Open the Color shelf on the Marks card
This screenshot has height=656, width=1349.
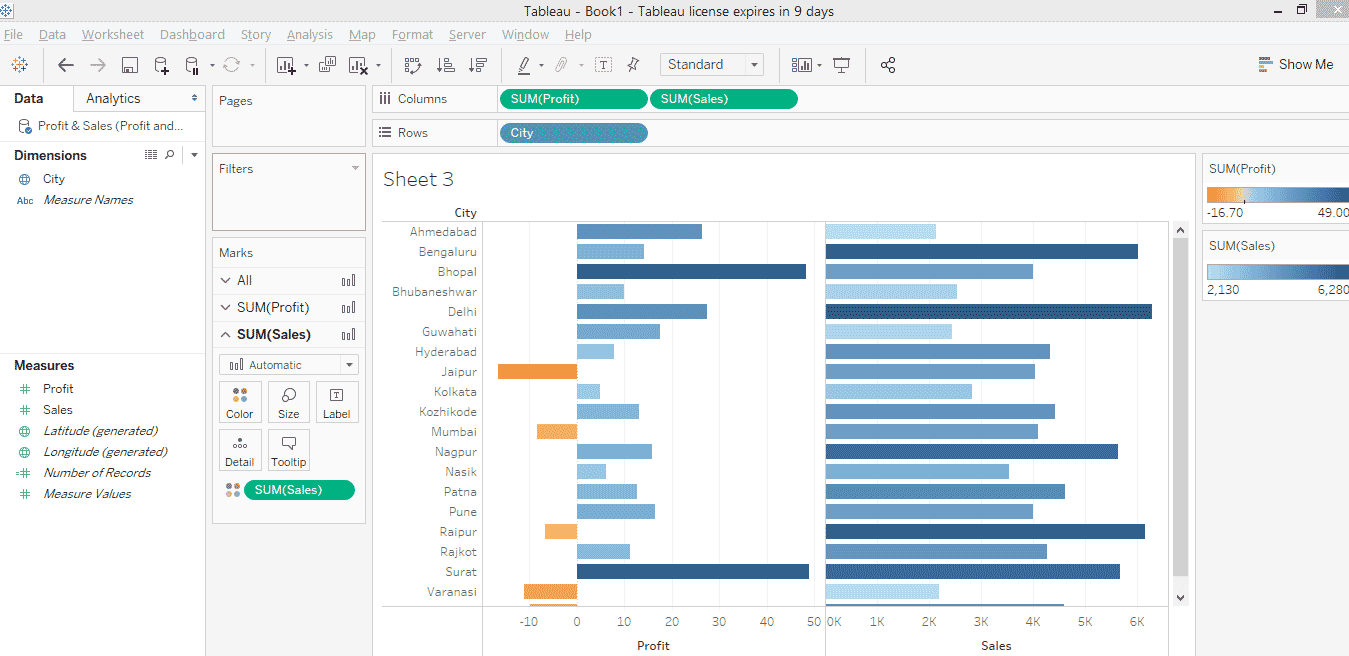click(240, 402)
